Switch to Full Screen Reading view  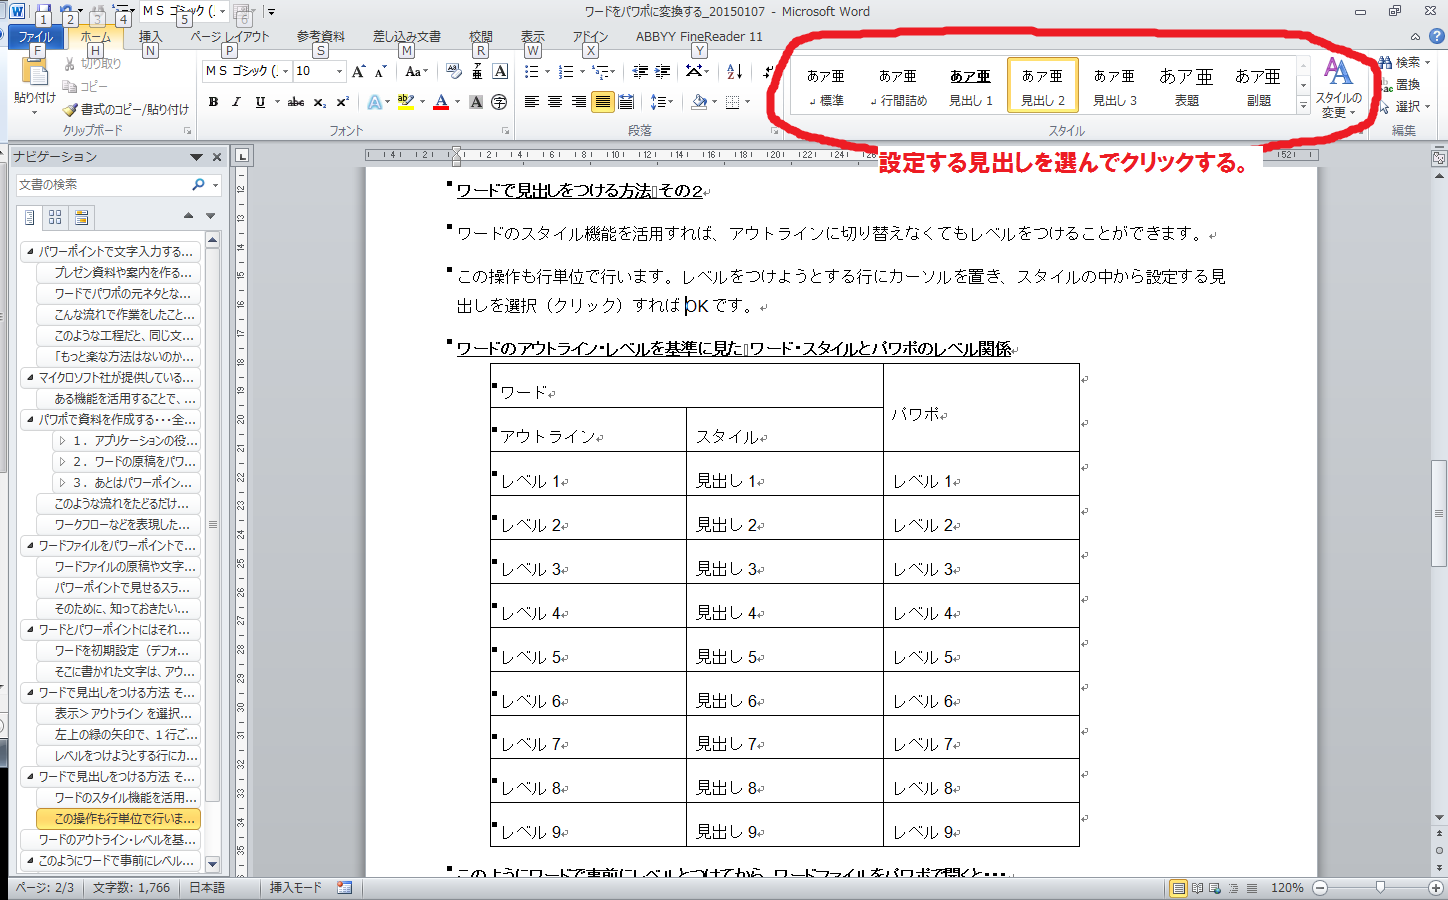[1197, 888]
